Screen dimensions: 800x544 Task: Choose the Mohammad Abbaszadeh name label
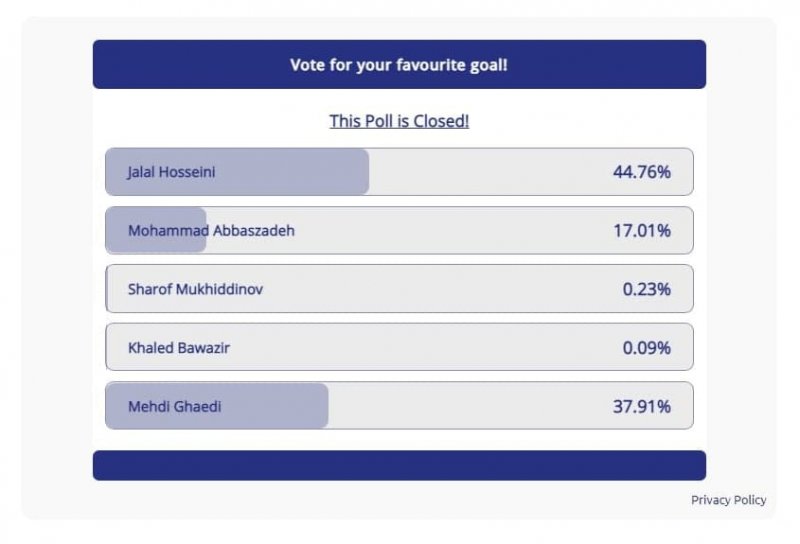(211, 231)
